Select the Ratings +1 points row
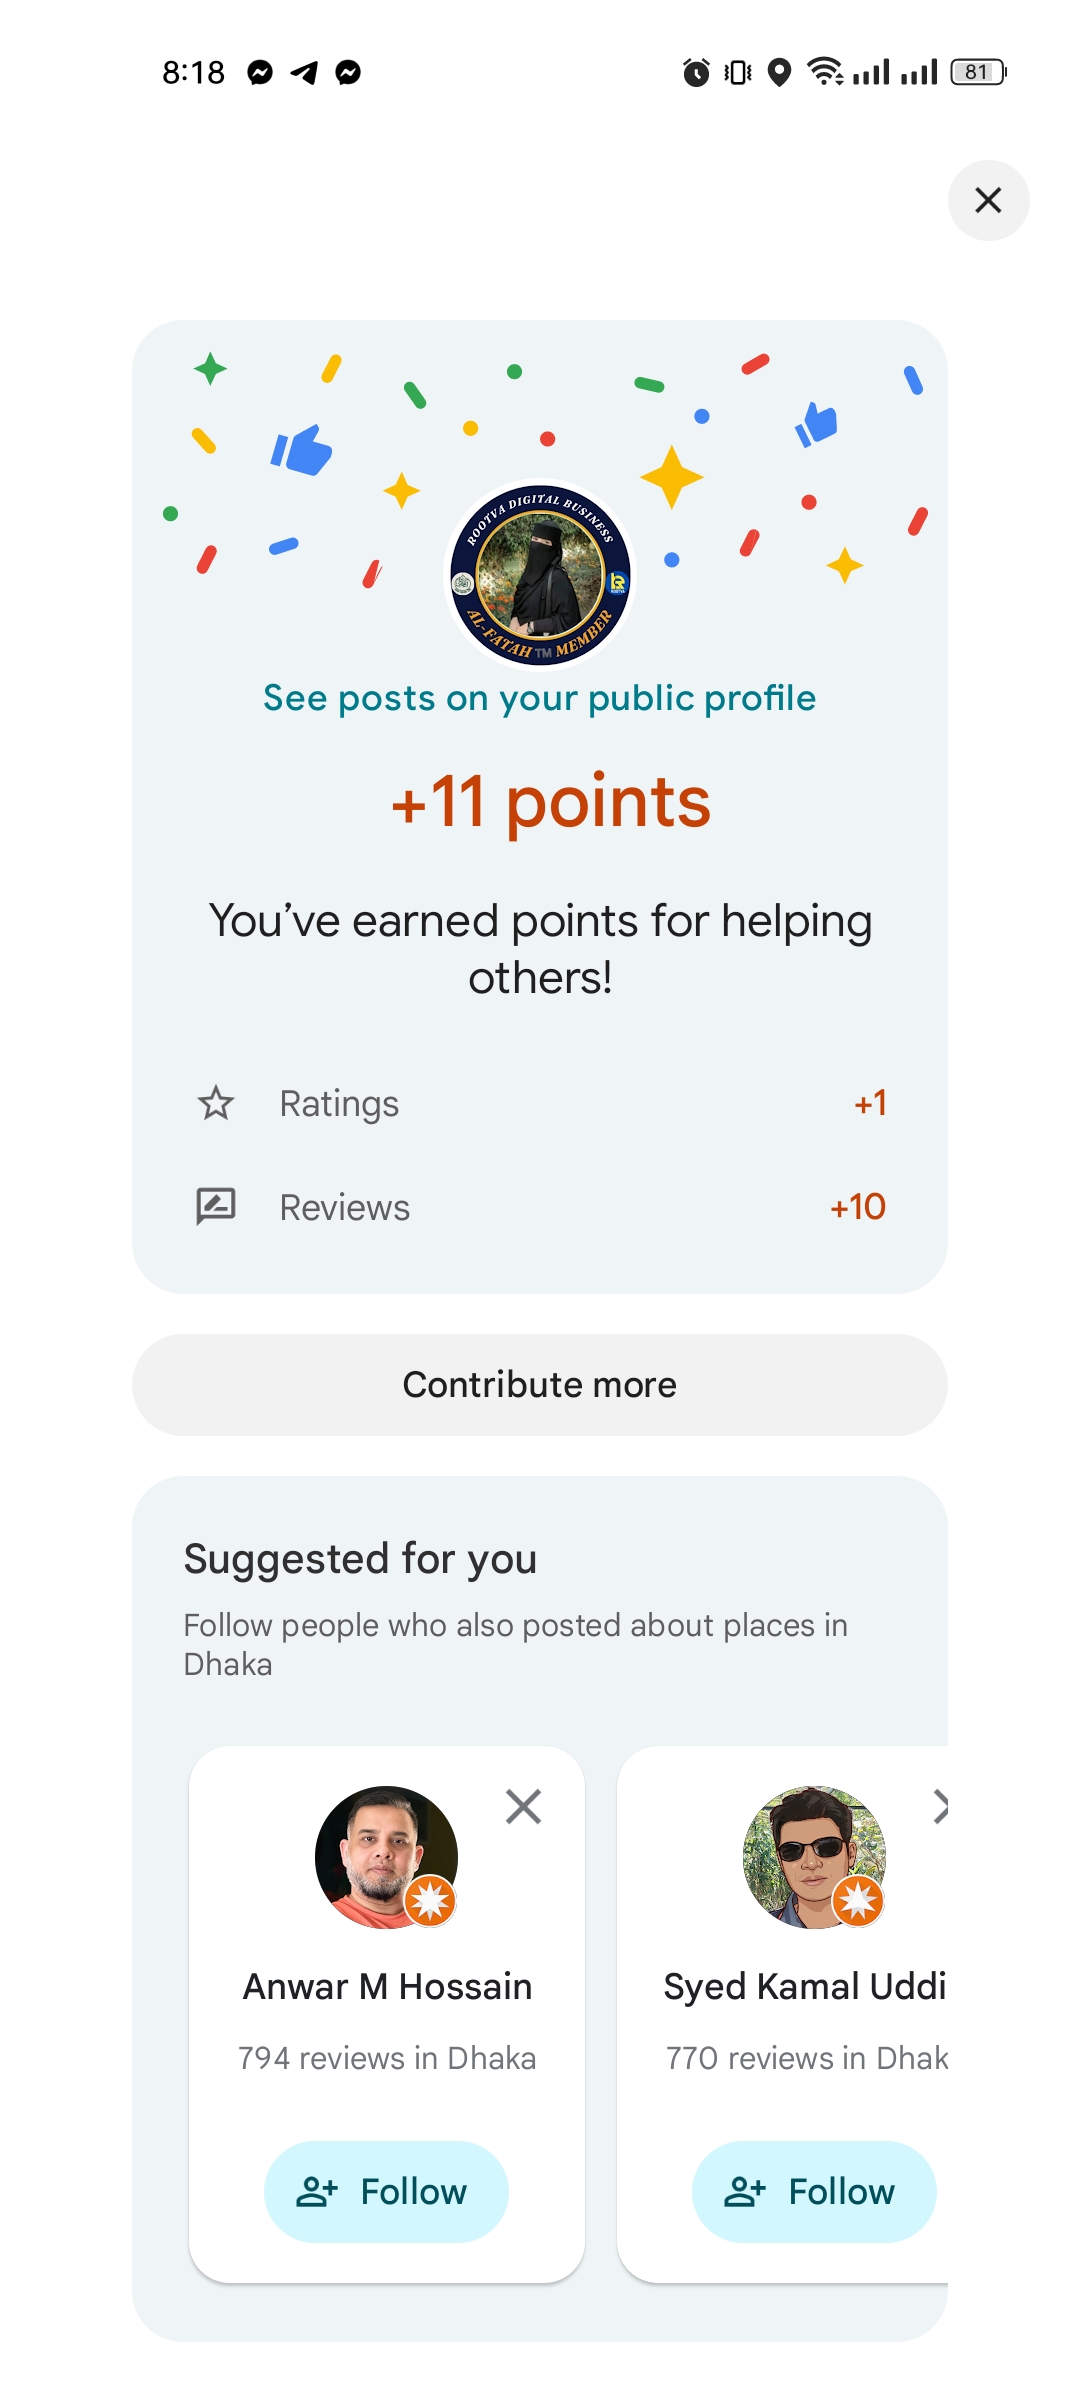 [x=540, y=1104]
